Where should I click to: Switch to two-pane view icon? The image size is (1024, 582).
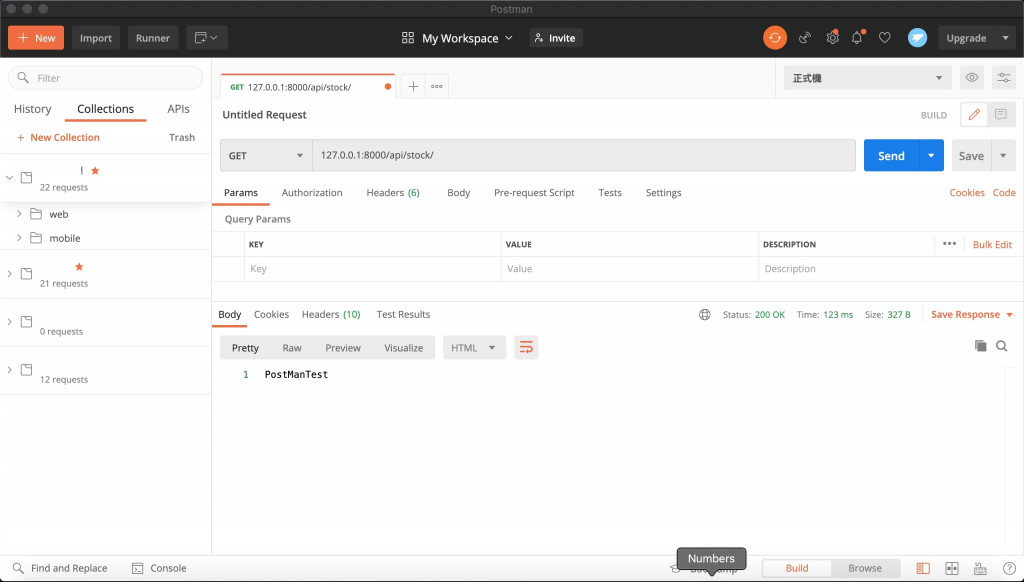[x=952, y=568]
